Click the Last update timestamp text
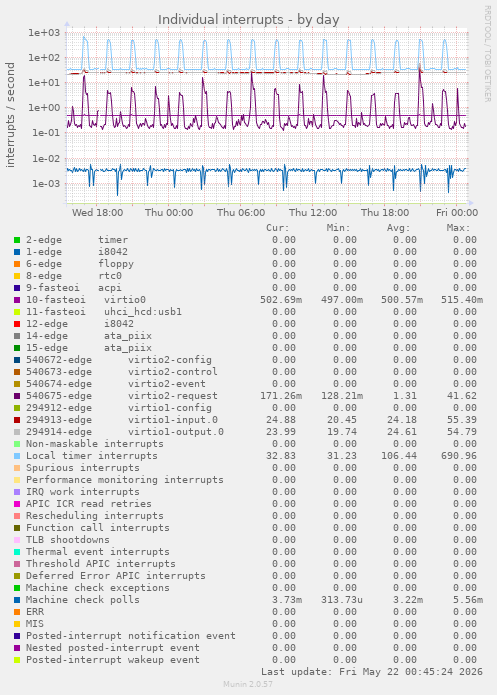The width and height of the screenshot is (497, 695). [x=372, y=672]
